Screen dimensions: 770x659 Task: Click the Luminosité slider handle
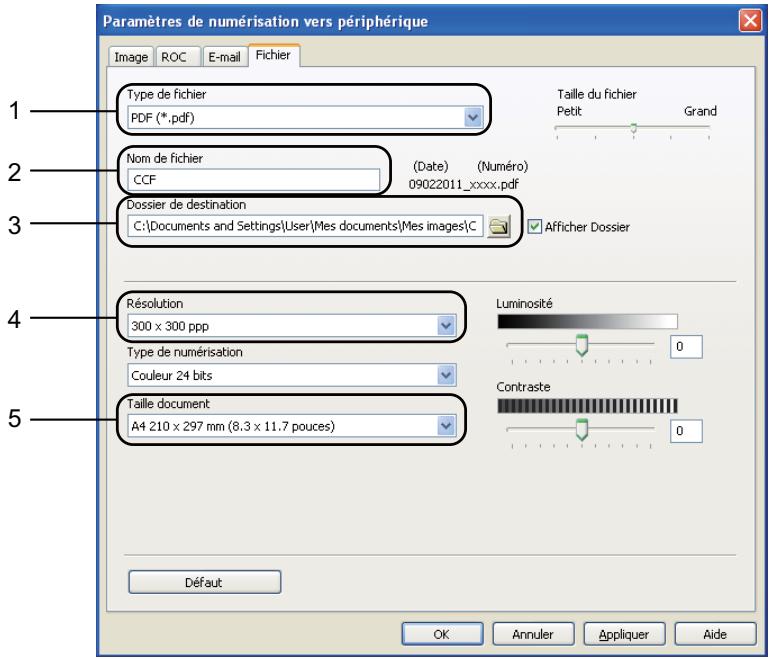click(581, 345)
